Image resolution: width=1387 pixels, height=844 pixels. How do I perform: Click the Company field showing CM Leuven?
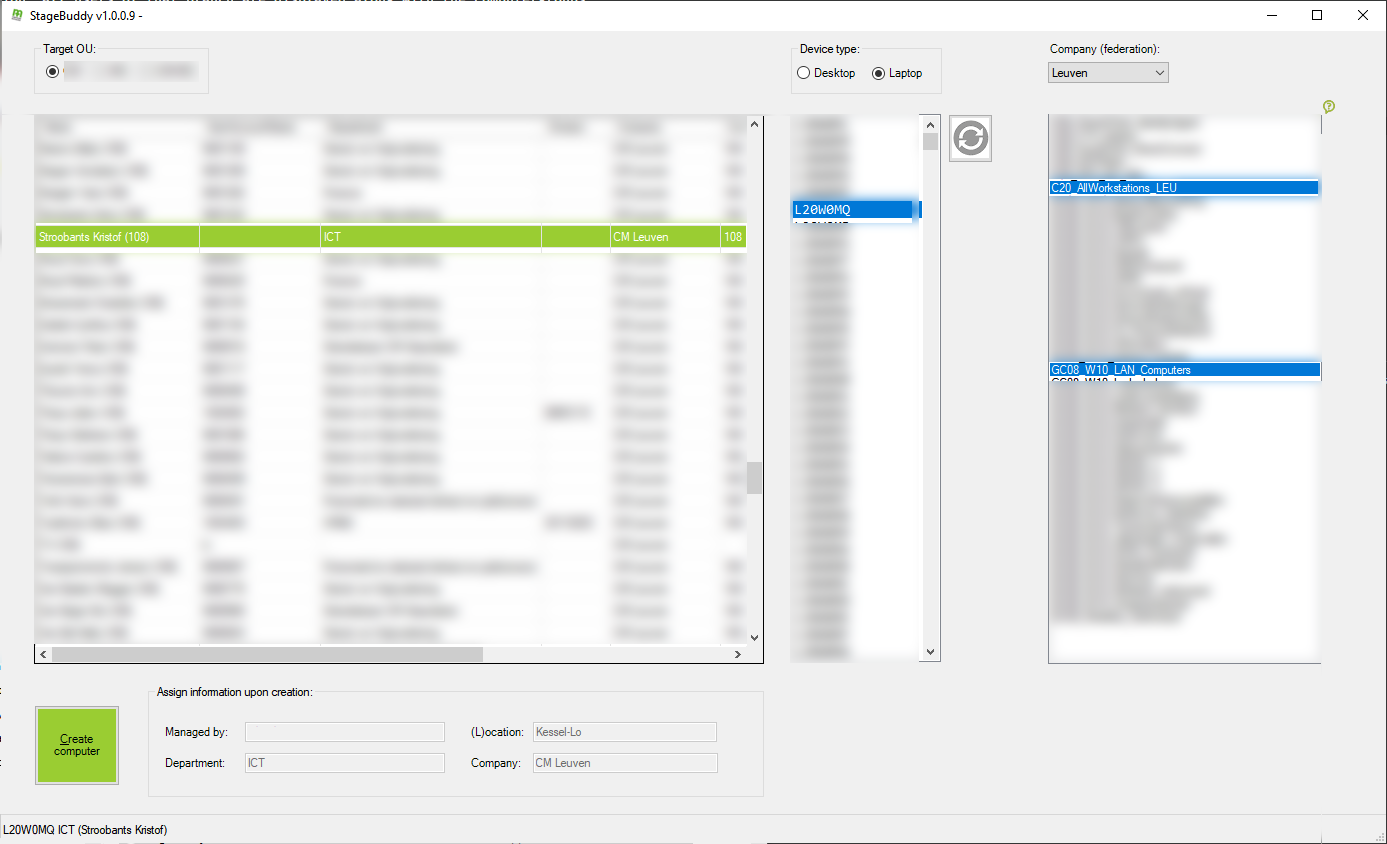pyautogui.click(x=625, y=763)
